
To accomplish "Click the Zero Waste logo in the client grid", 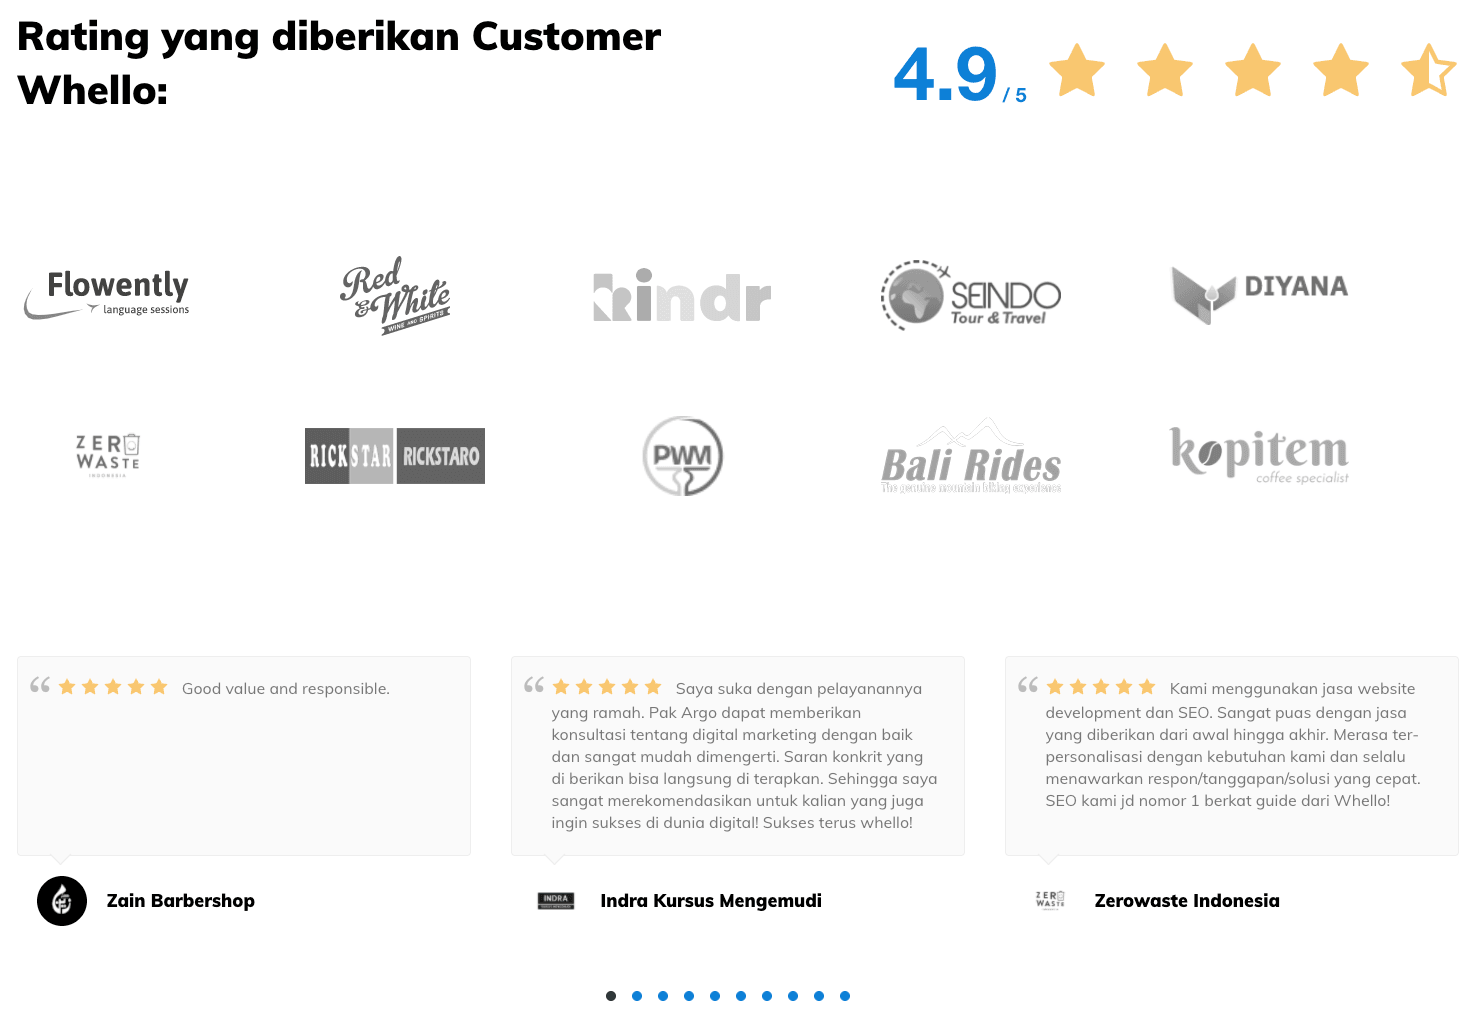I will pos(108,456).
